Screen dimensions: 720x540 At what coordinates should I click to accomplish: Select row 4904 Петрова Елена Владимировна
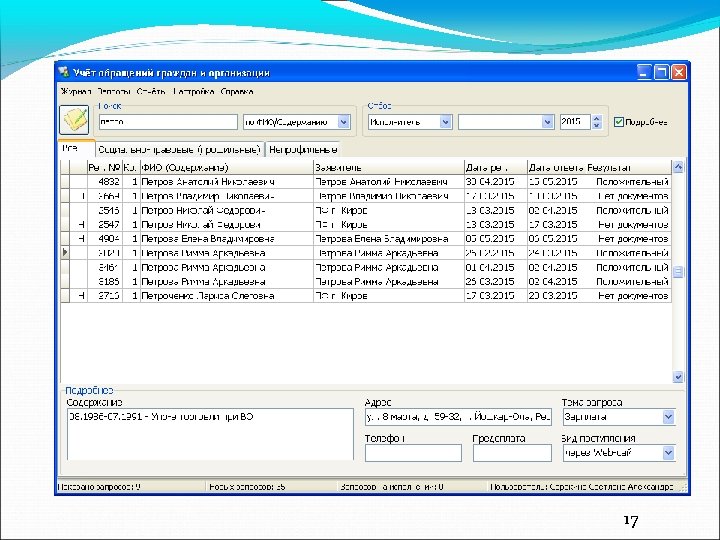click(366, 239)
